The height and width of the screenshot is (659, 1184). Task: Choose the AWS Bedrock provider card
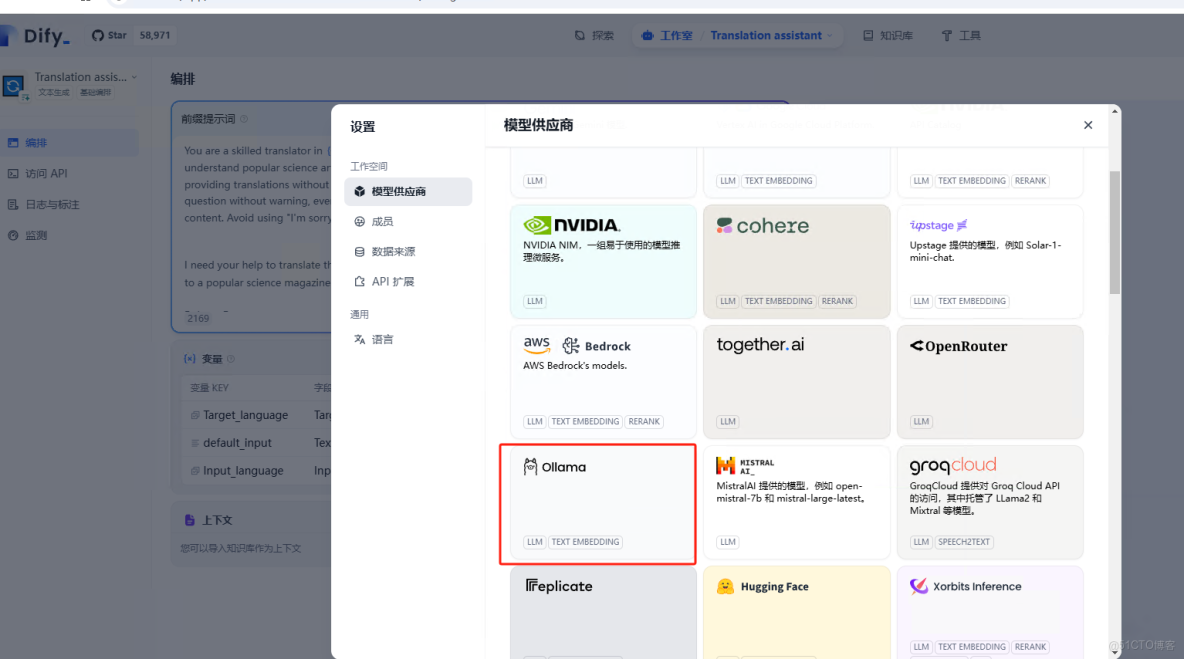(603, 382)
